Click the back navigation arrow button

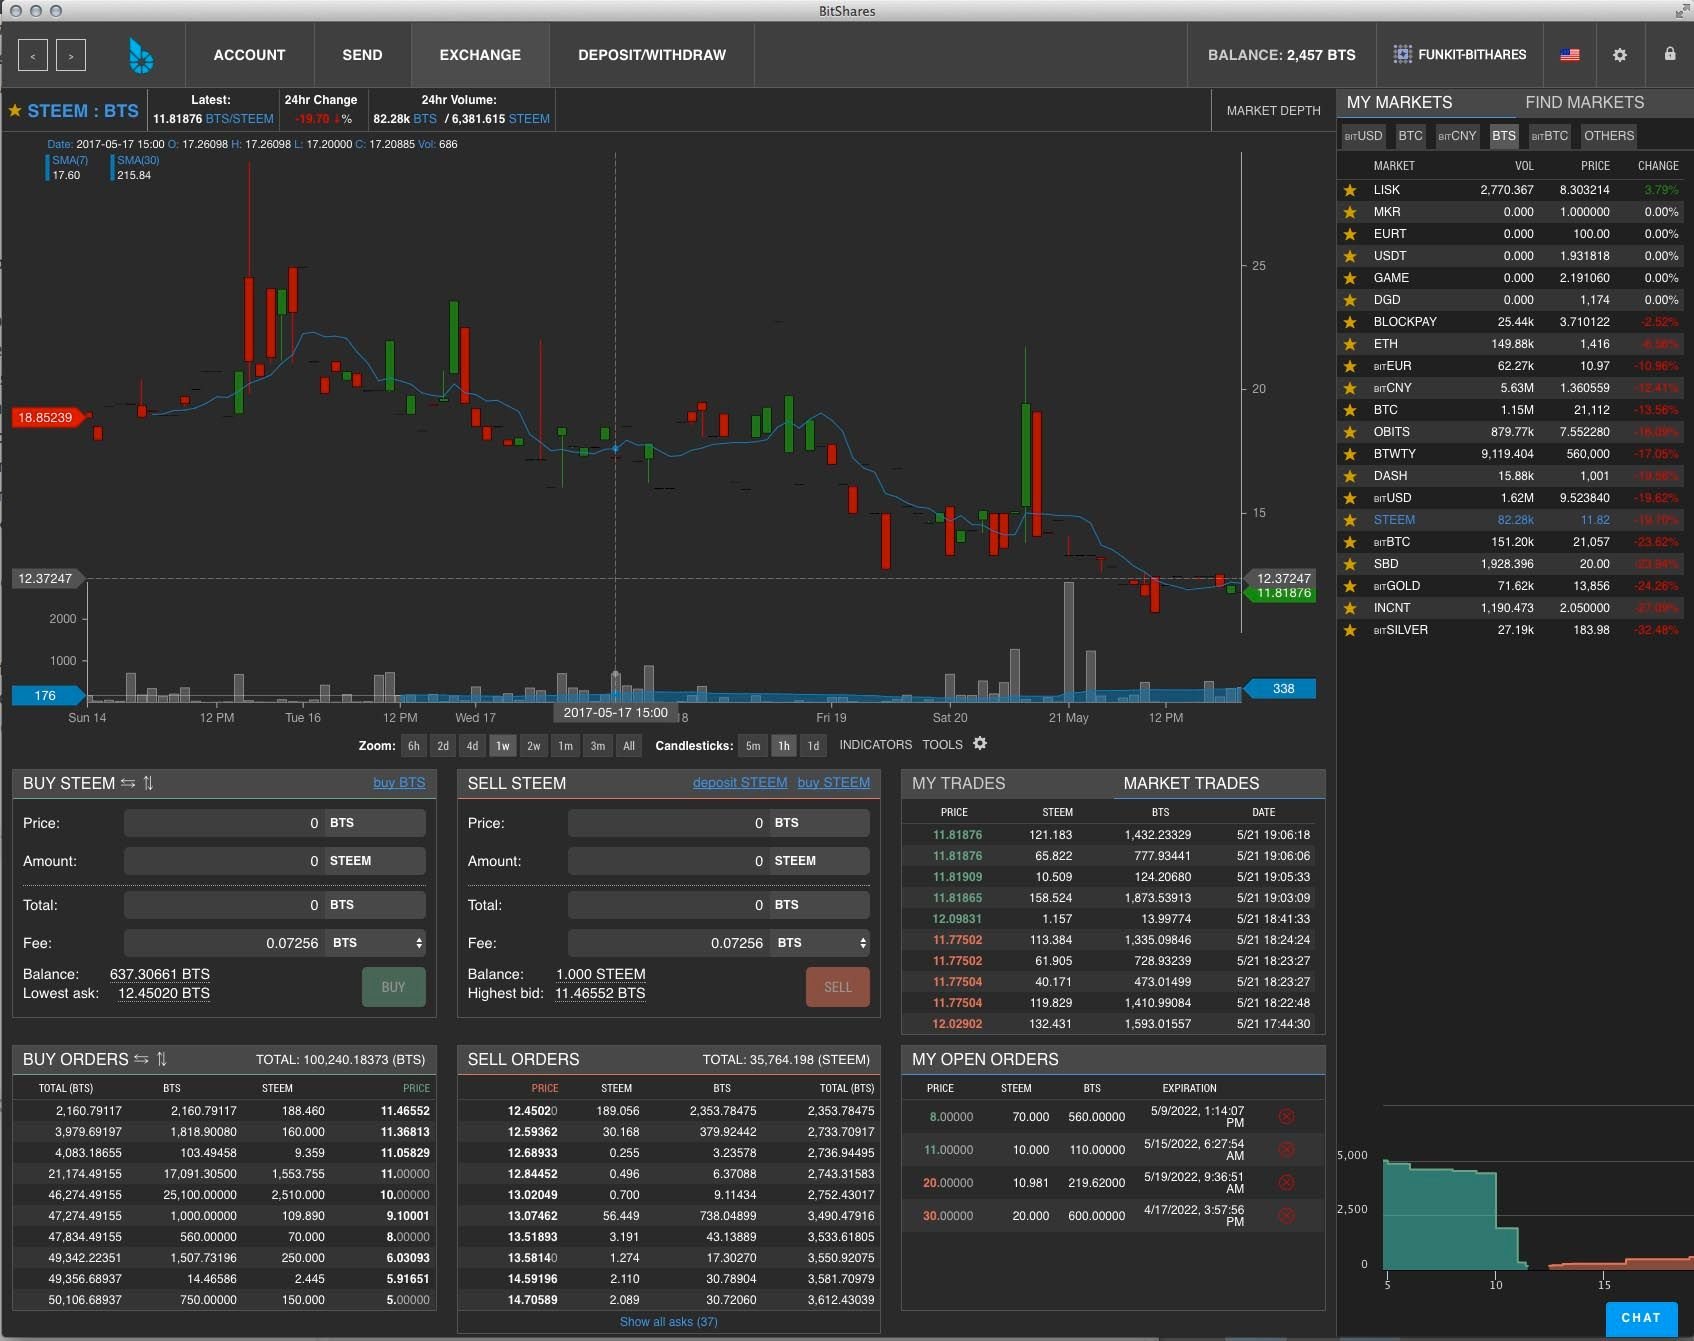[33, 55]
